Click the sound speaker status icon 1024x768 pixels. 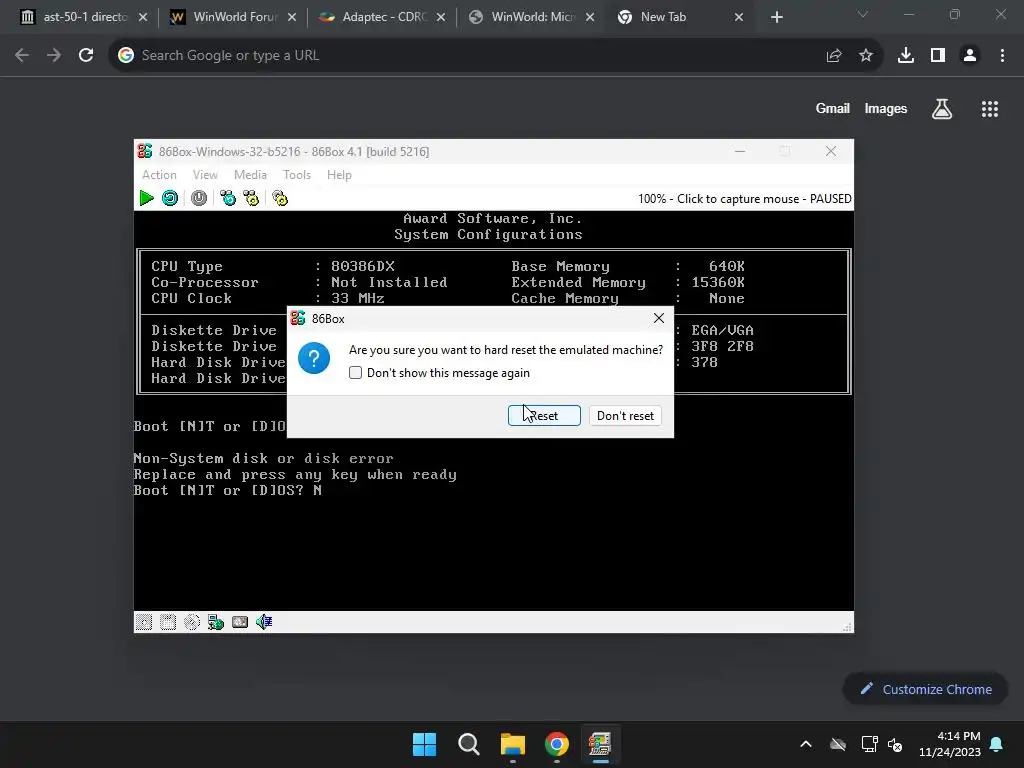(264, 622)
